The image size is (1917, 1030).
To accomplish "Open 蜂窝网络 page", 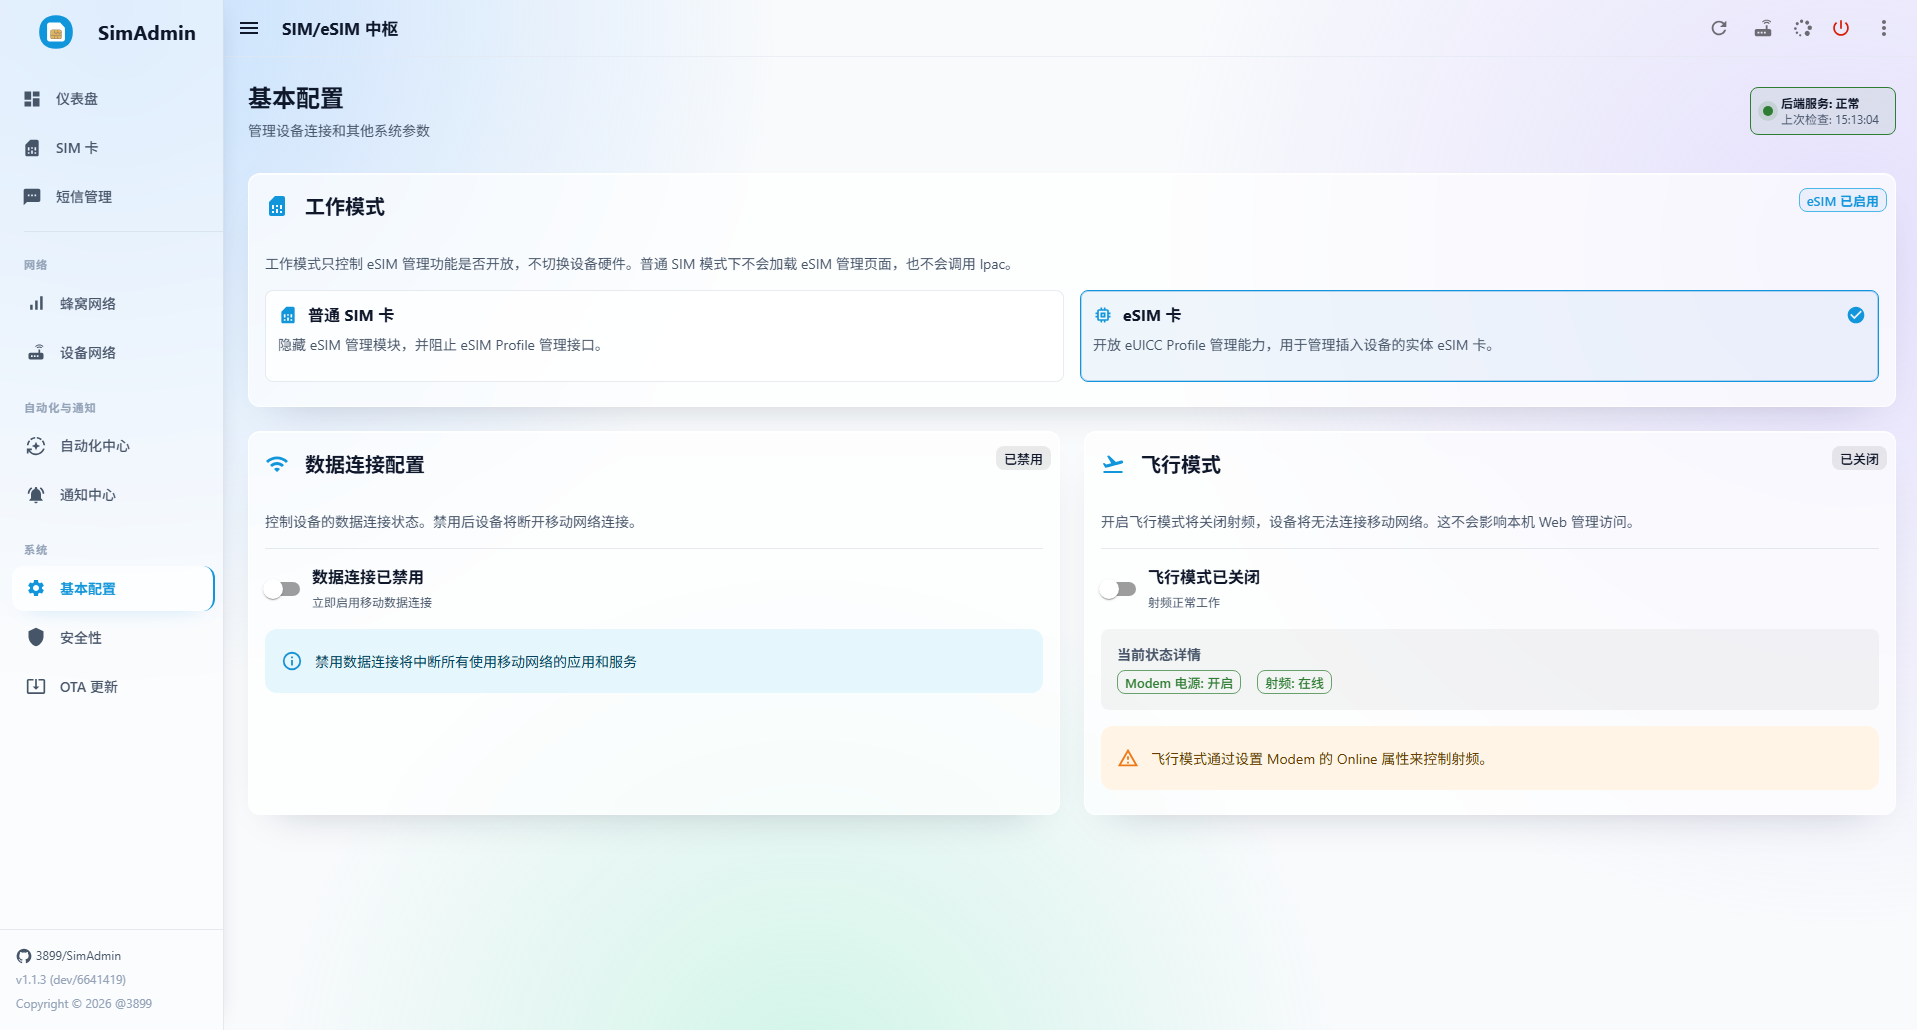I will click(113, 304).
